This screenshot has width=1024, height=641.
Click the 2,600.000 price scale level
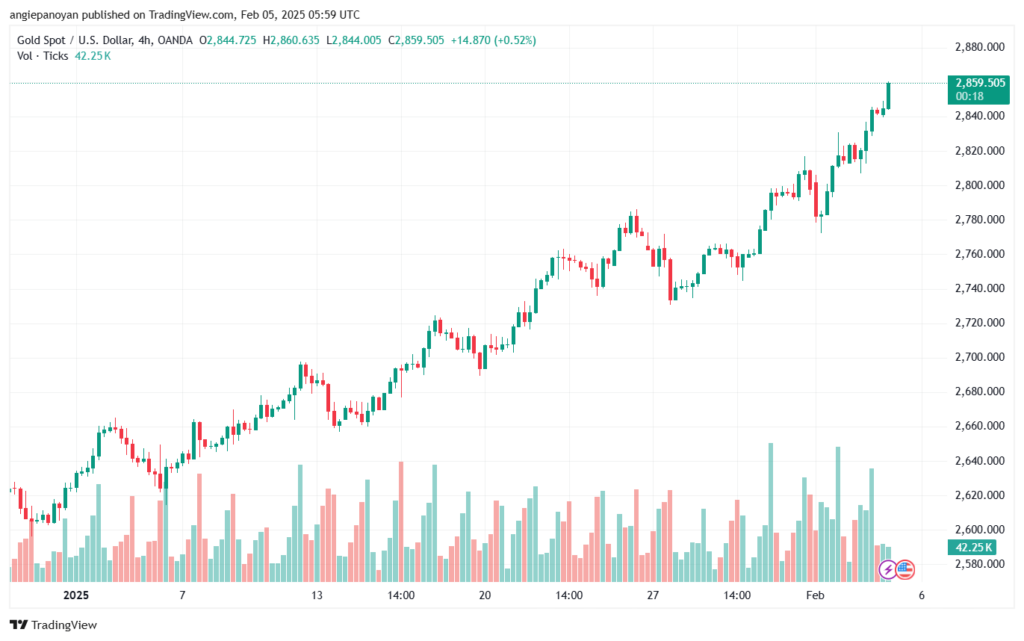(x=980, y=529)
